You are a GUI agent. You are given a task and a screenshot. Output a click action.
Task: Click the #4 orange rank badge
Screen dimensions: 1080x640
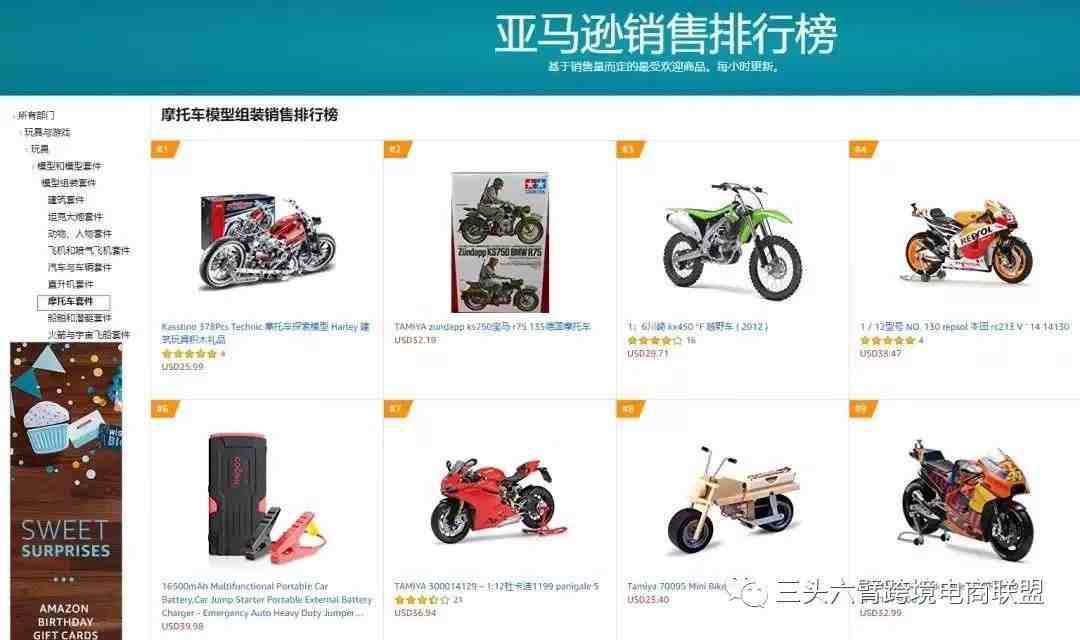click(x=863, y=149)
